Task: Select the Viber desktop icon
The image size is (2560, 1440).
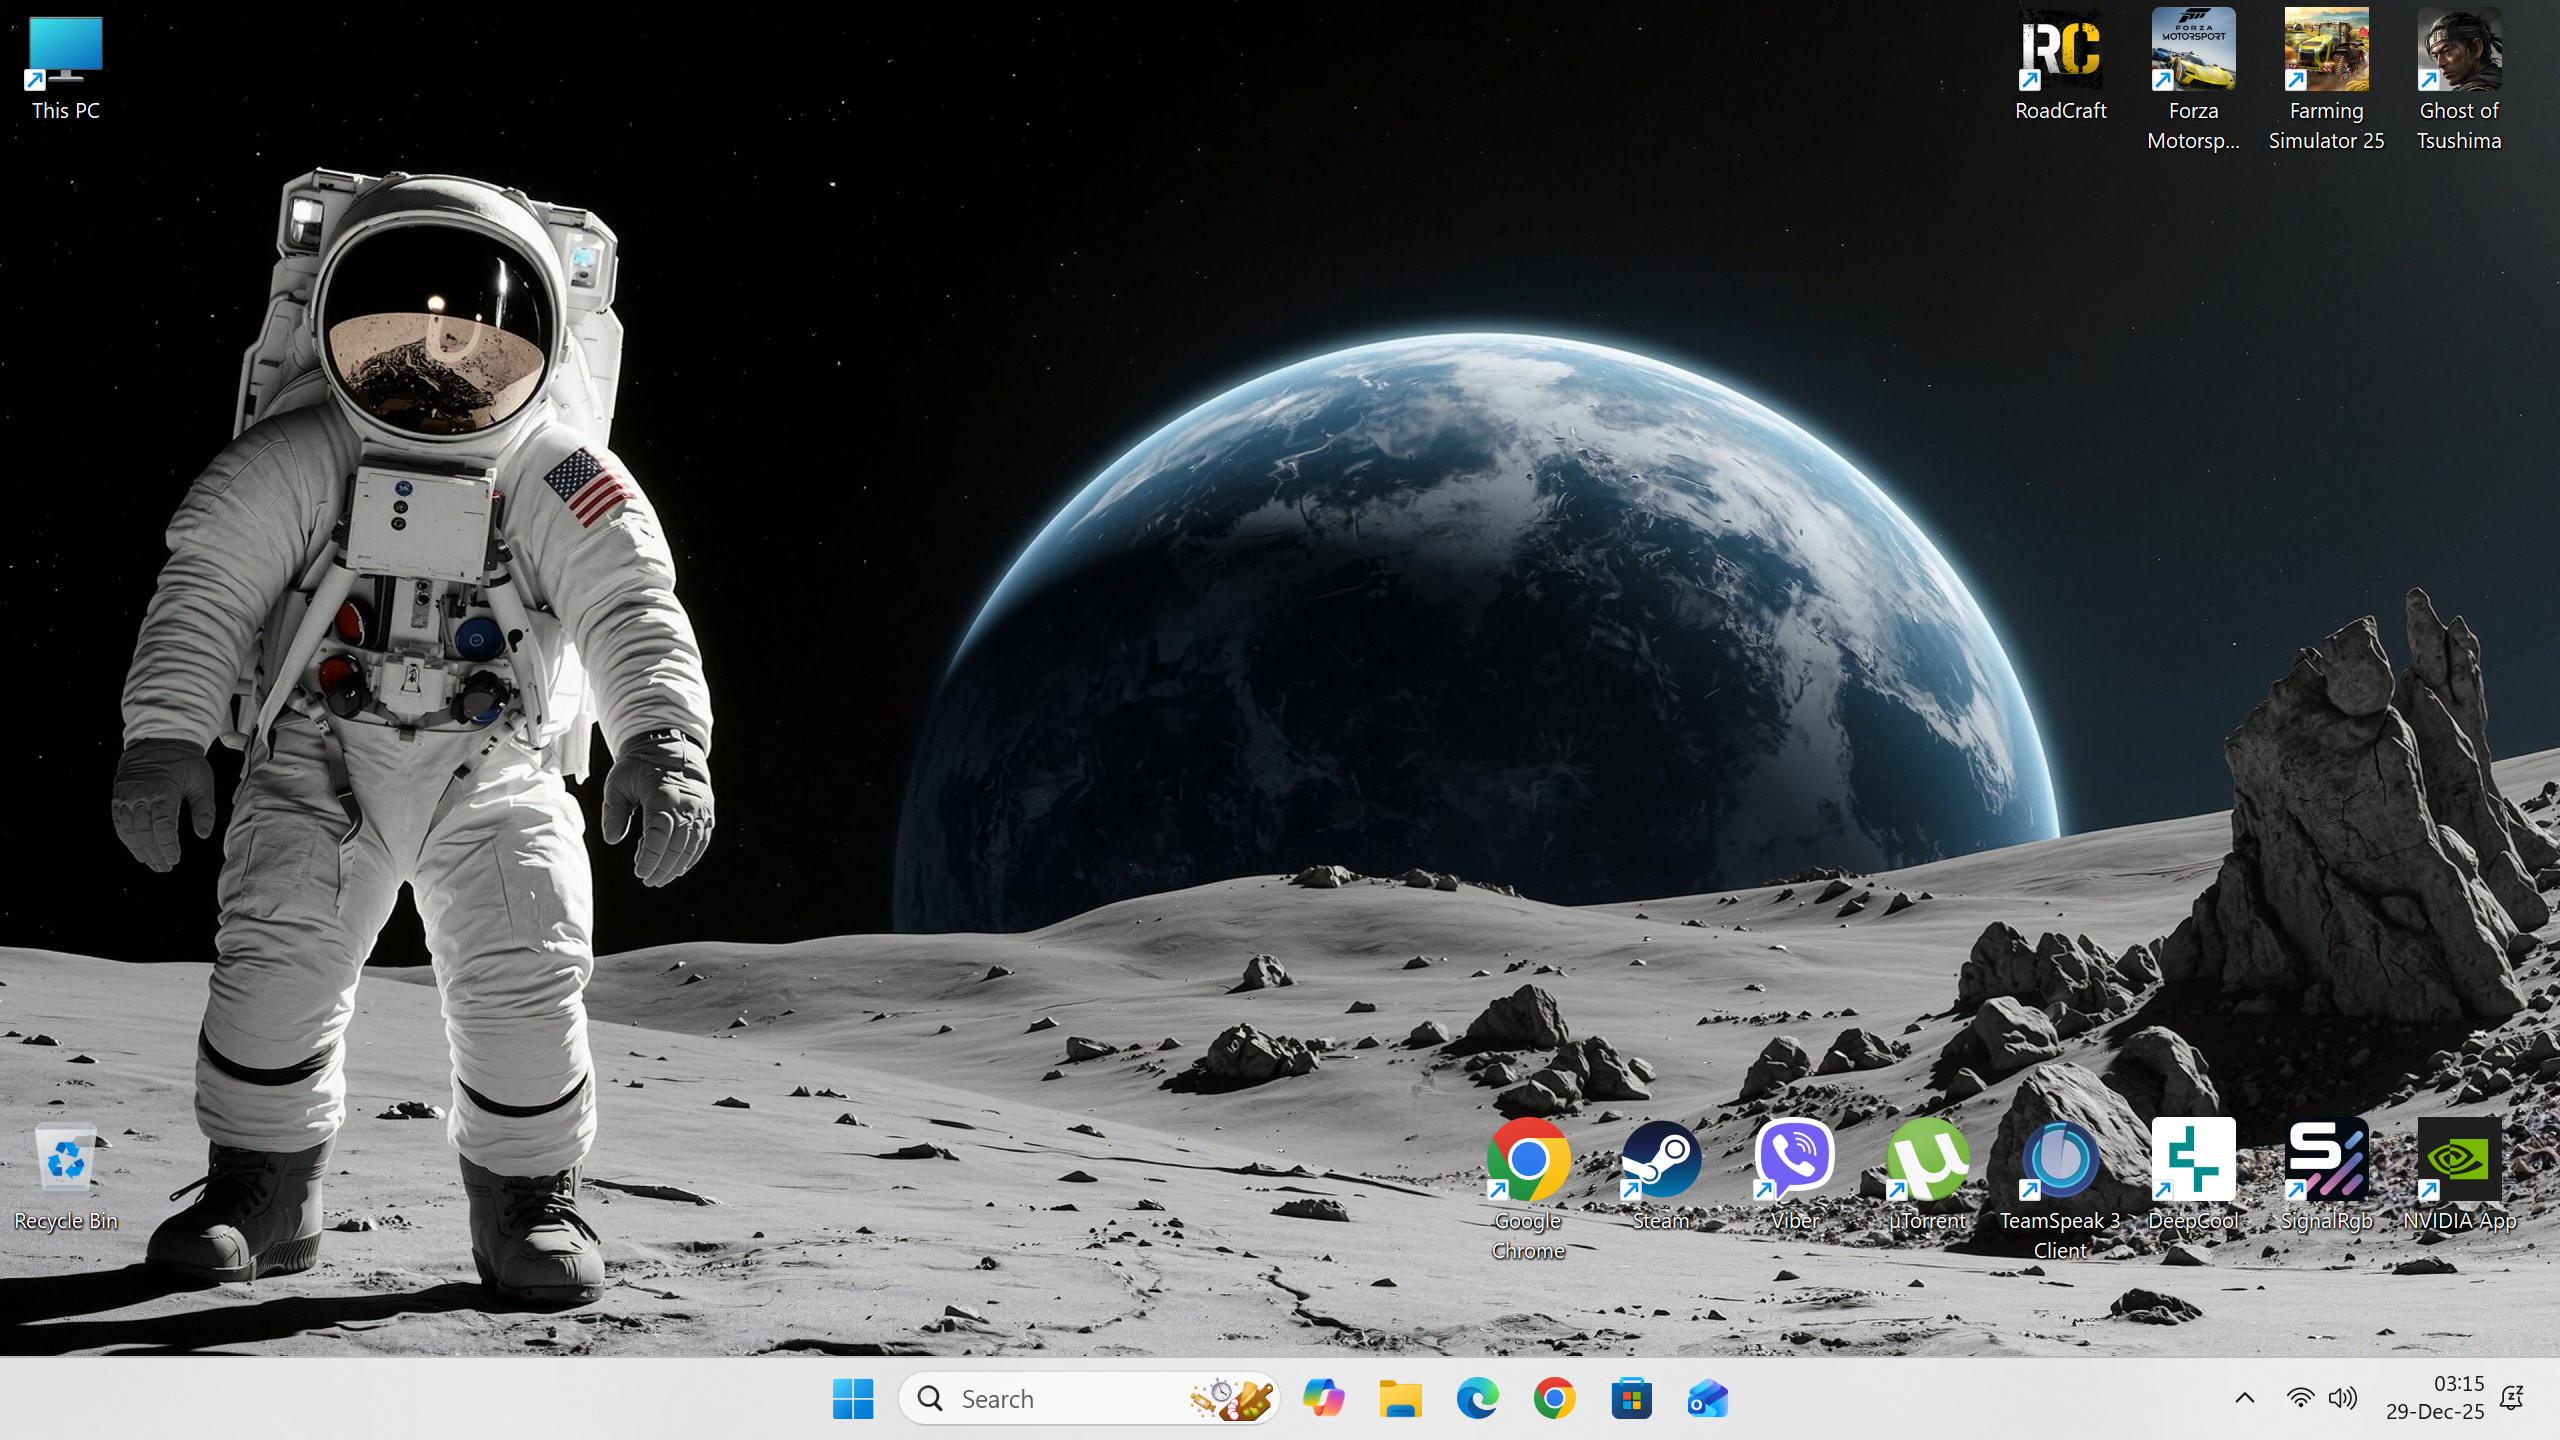Action: [x=1794, y=1160]
